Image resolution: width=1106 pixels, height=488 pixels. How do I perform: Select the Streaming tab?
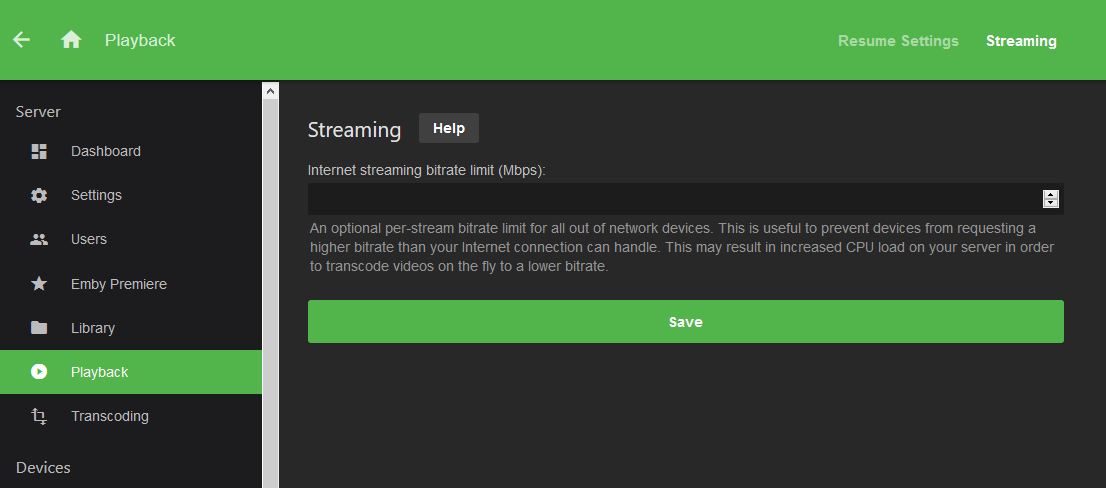pos(1021,41)
